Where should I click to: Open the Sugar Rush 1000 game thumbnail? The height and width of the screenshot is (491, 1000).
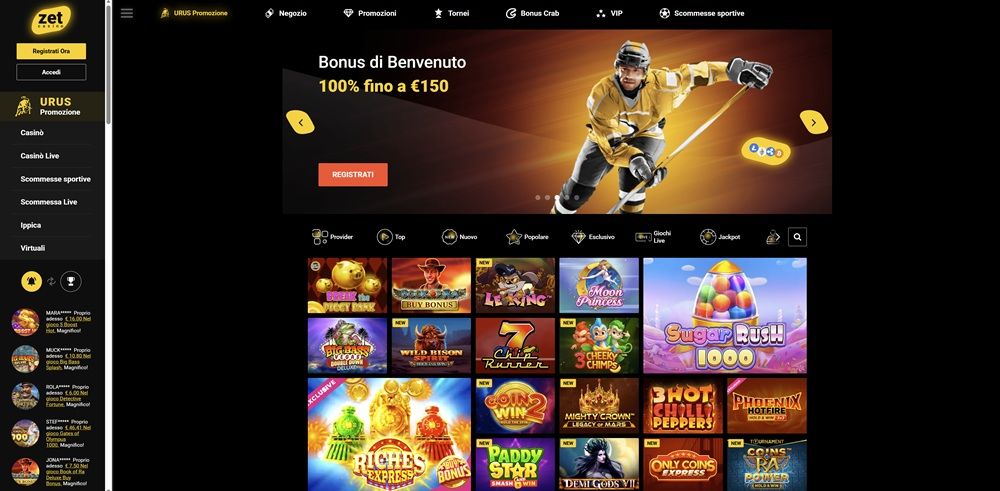click(x=725, y=316)
